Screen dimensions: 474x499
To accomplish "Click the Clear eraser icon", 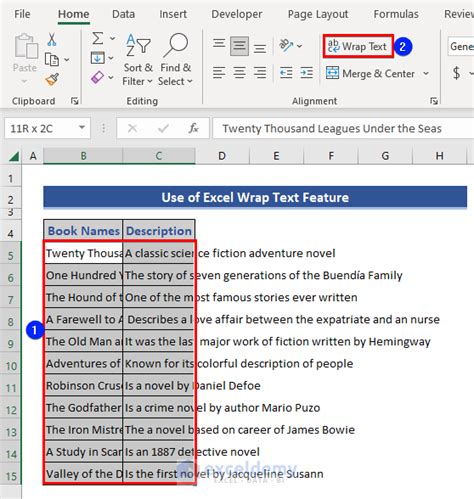I will (97, 78).
